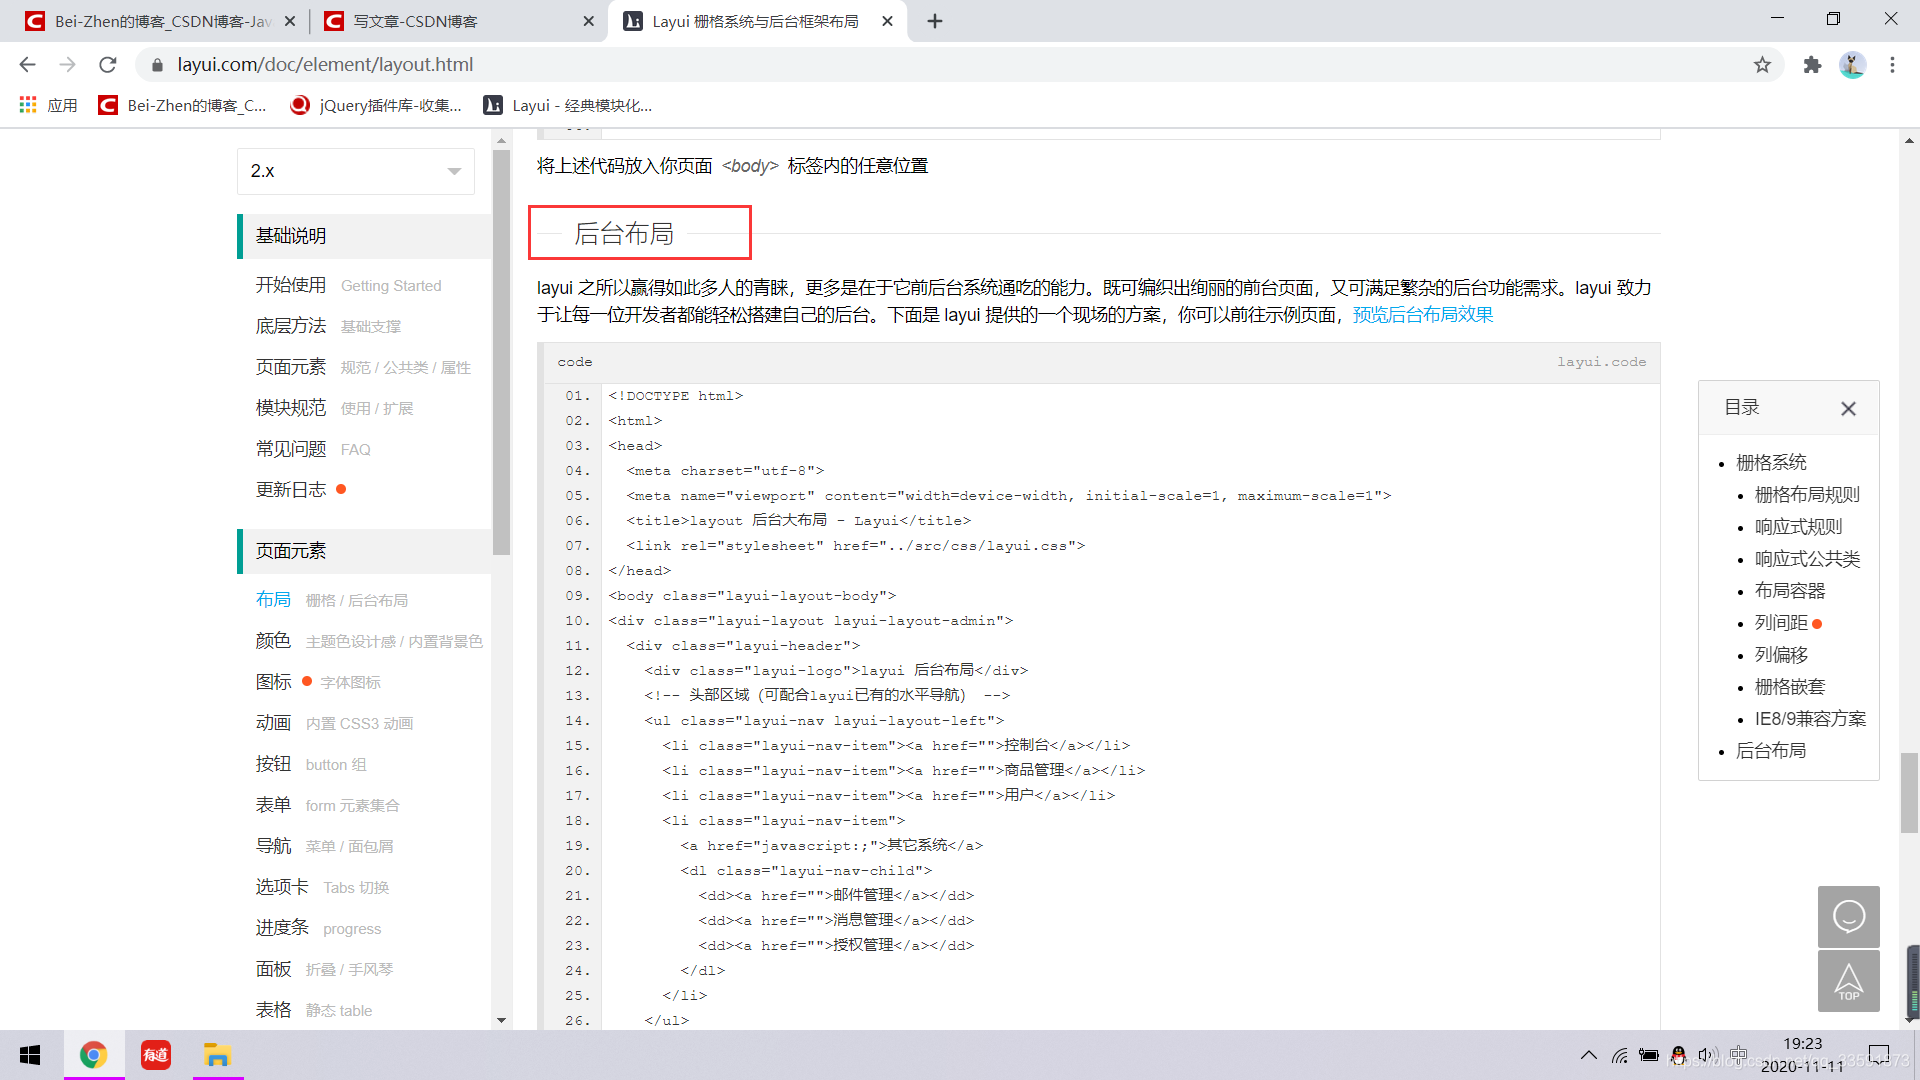
Task: Open the feedback smiley button
Action: click(x=1848, y=916)
